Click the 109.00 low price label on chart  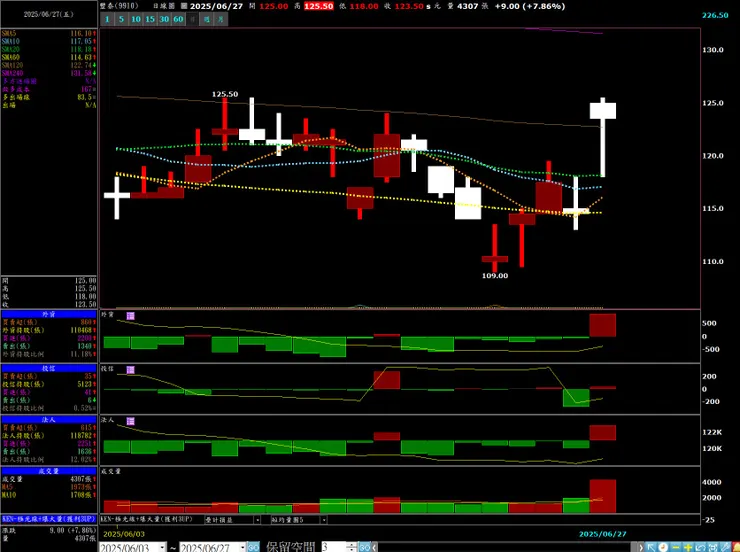[x=495, y=276]
